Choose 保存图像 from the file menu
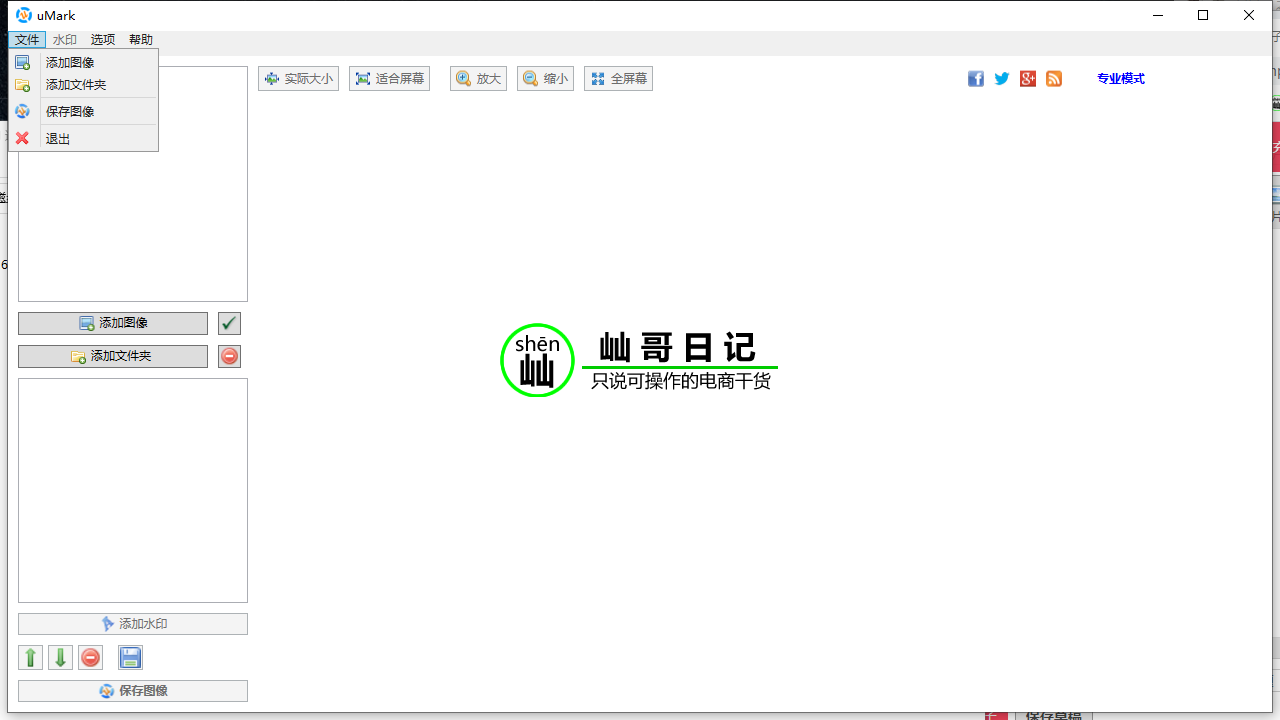 pyautogui.click(x=84, y=111)
